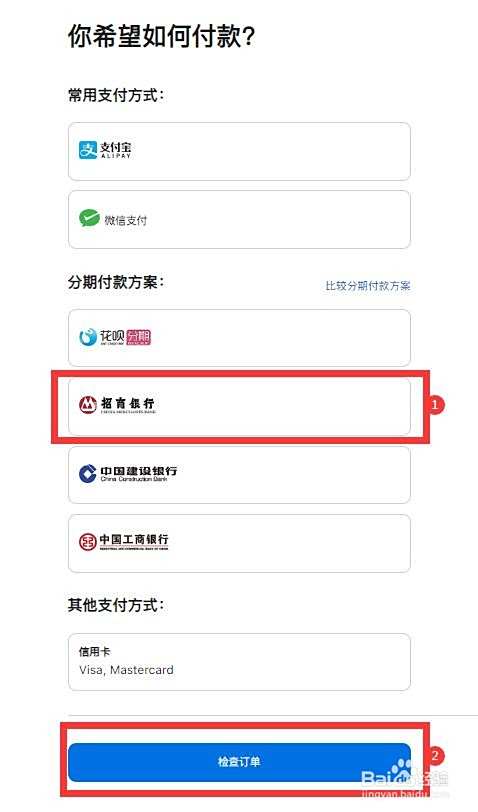Viewport: 478px width, 812px height.
Task: Choose the 中国工商银行 installment option
Action: tap(239, 543)
